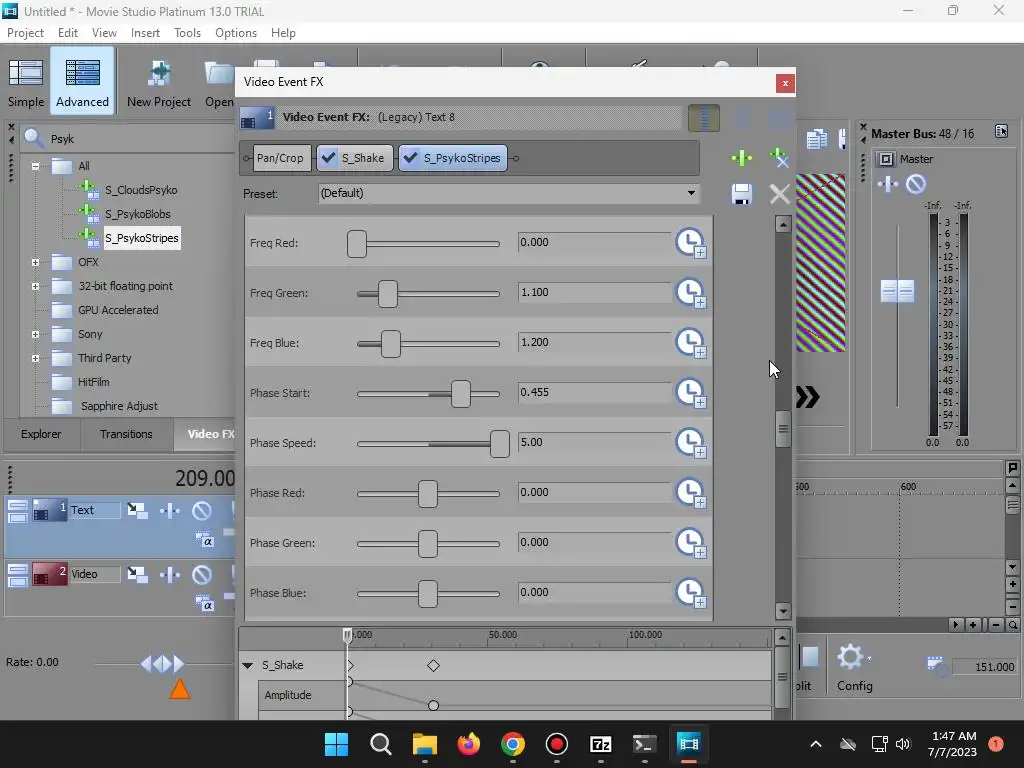Animate the Phase Green parameter clock icon
This screenshot has width=1024, height=768.
(x=690, y=543)
